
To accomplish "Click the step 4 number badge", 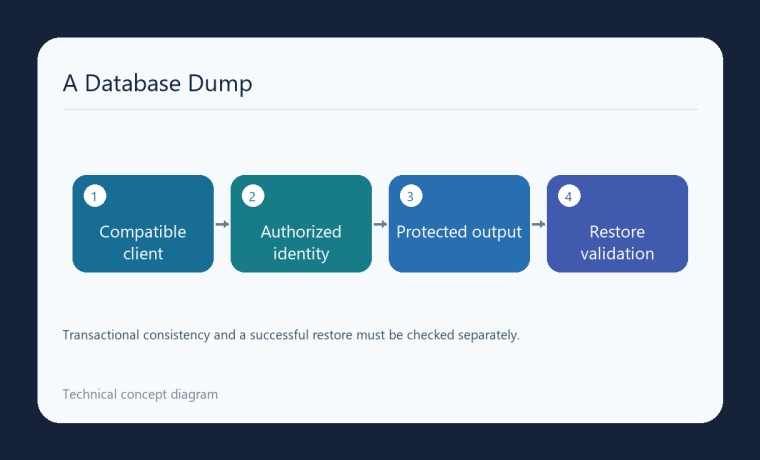I will point(569,196).
